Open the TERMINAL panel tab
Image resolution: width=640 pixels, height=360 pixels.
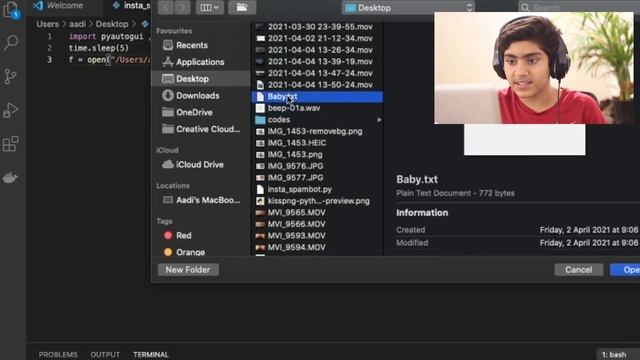[x=151, y=355]
